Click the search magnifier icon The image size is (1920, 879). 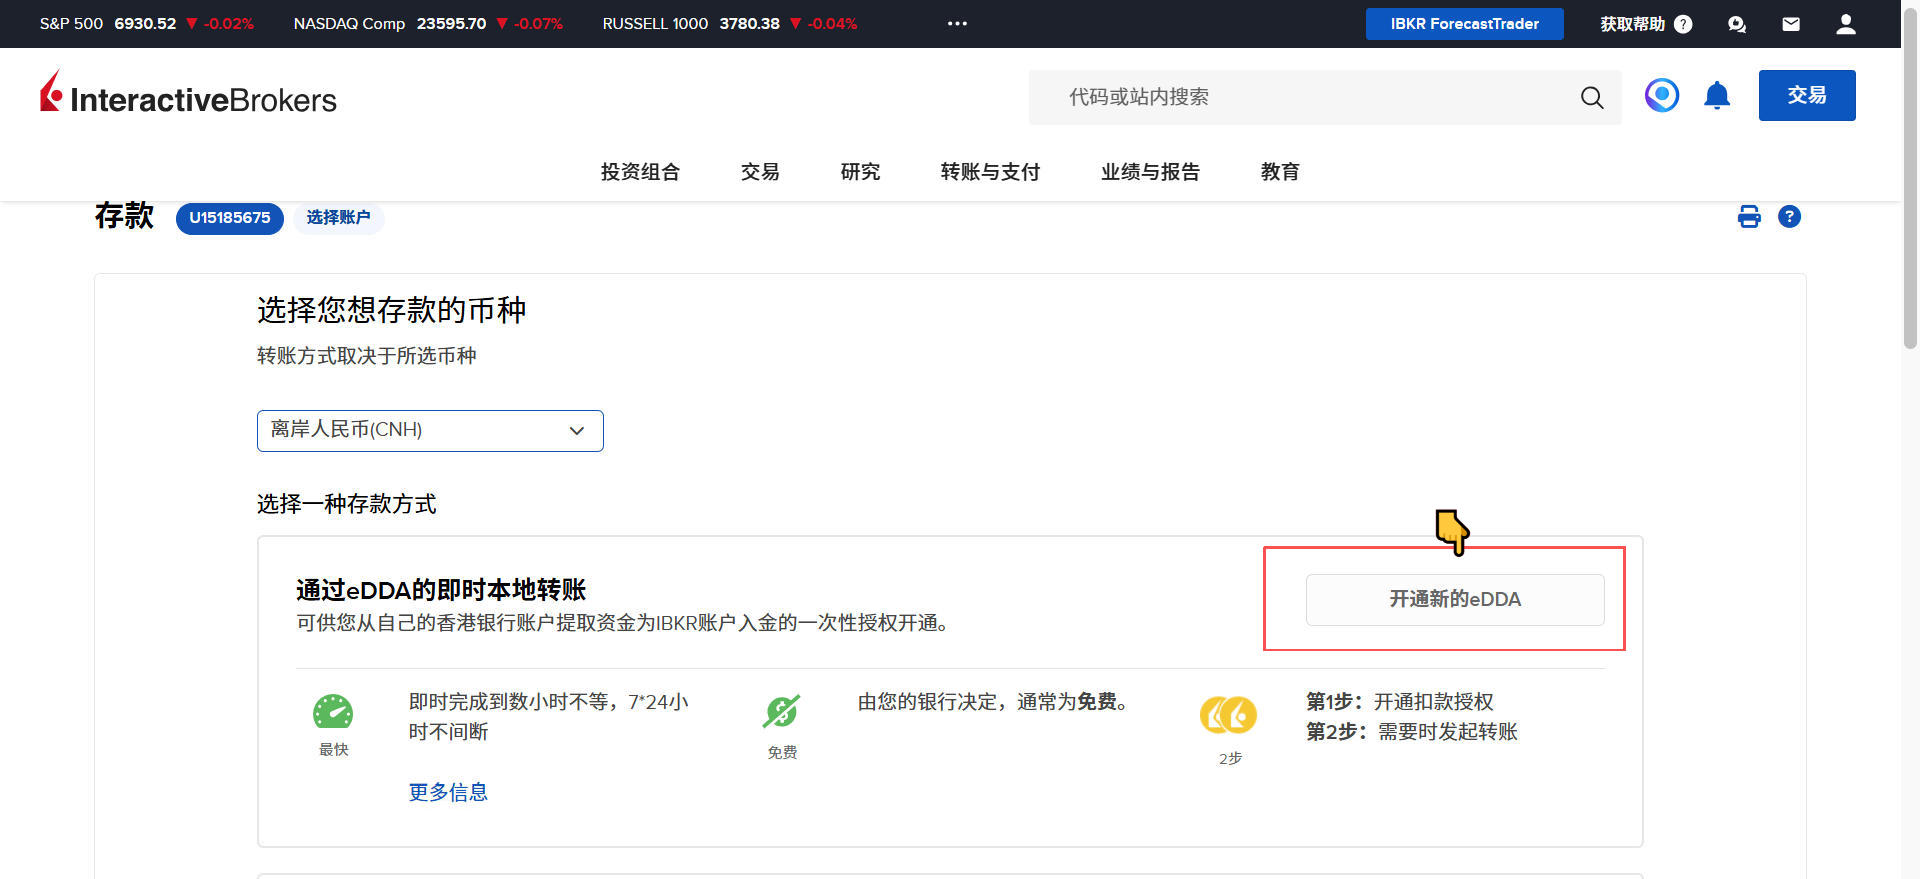pyautogui.click(x=1591, y=97)
